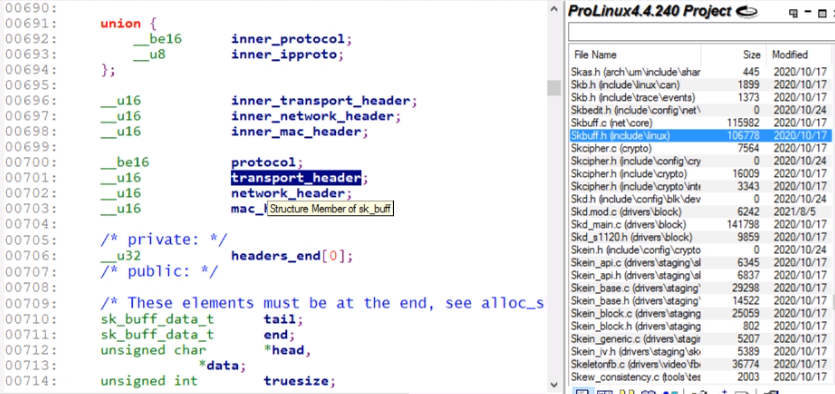Click the inner_network_header identifier

pyautogui.click(x=312, y=116)
